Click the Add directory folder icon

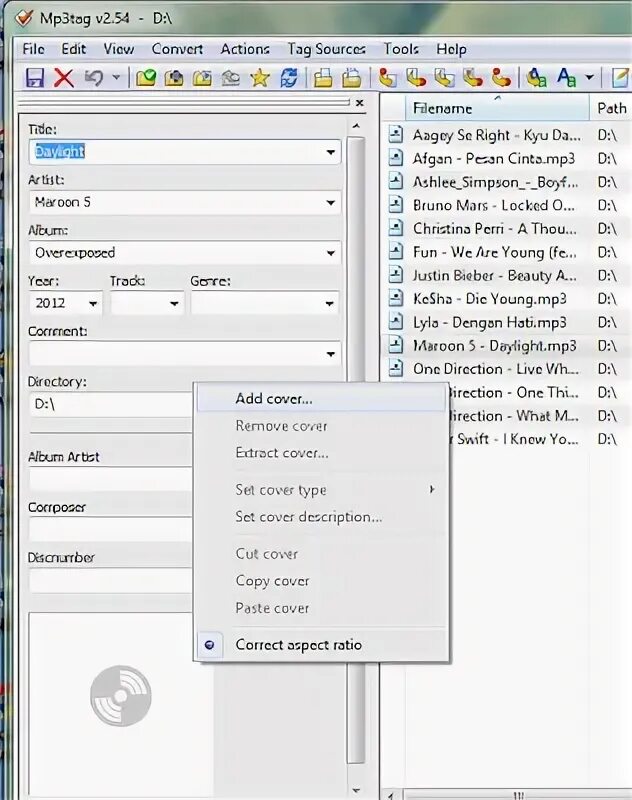(x=174, y=78)
